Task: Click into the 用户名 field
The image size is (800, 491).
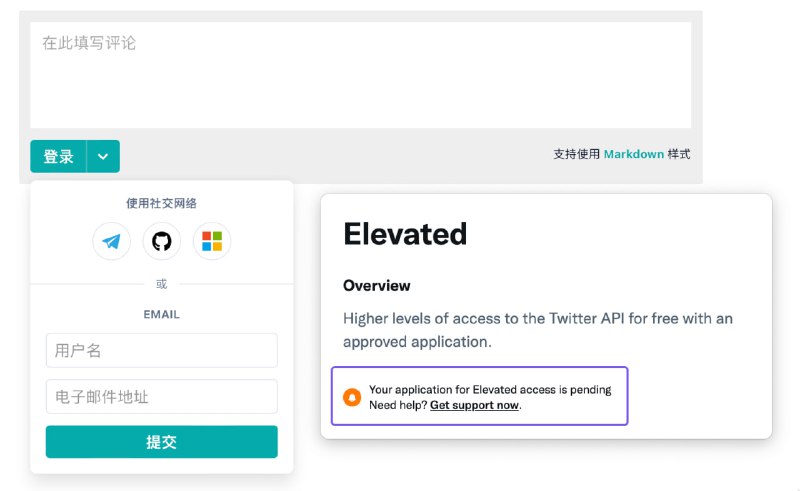Action: coord(162,350)
